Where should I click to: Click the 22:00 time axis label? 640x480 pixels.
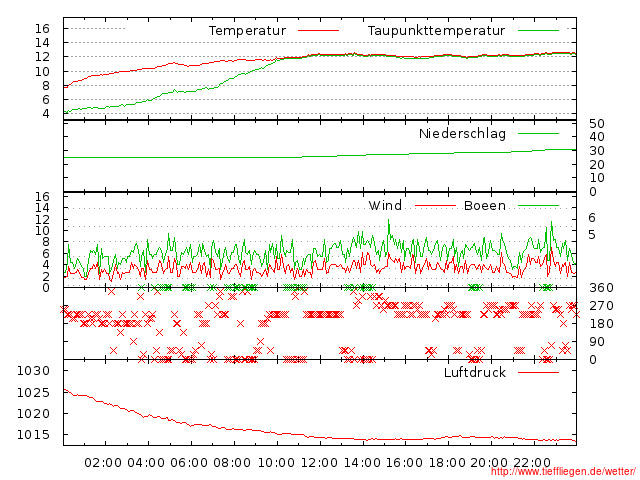tap(532, 463)
